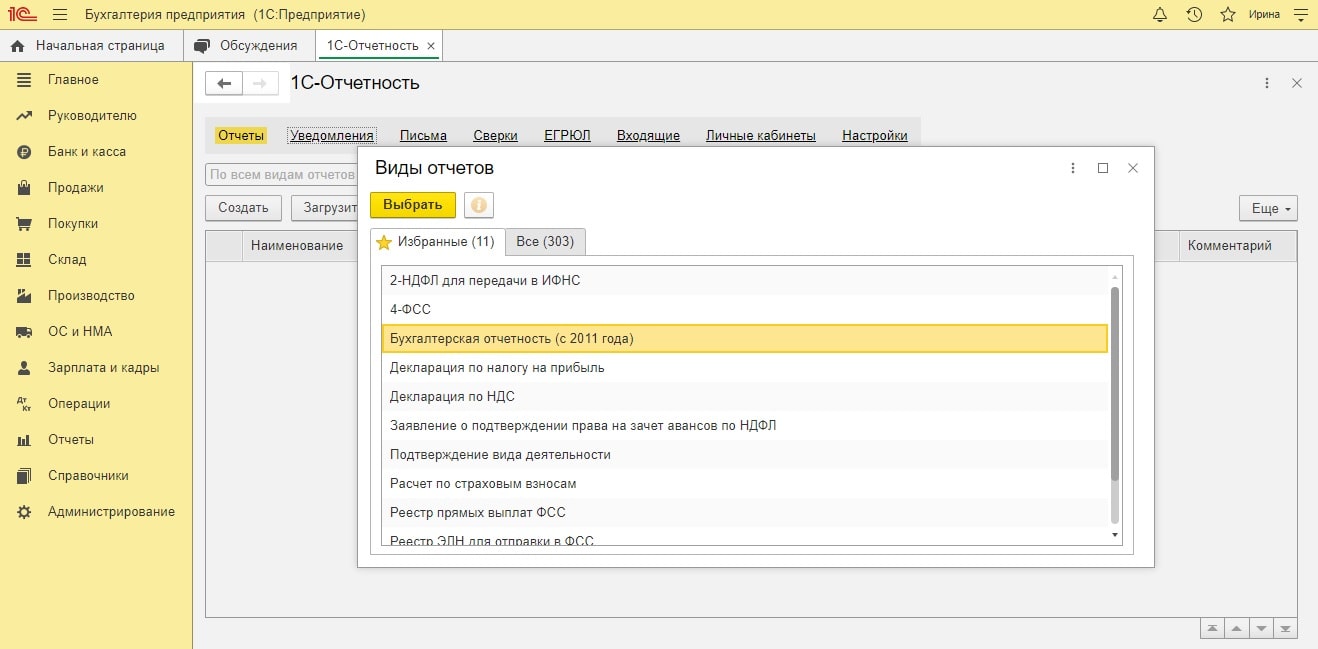Switch to the Избранные (11) tab
Image resolution: width=1318 pixels, height=649 pixels.
(x=436, y=242)
